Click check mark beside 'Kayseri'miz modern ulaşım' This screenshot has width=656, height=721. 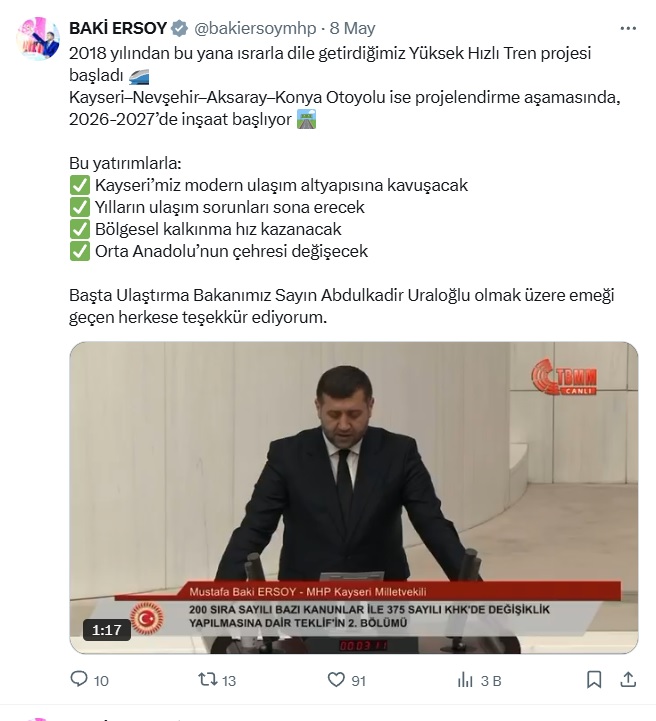pyautogui.click(x=80, y=185)
